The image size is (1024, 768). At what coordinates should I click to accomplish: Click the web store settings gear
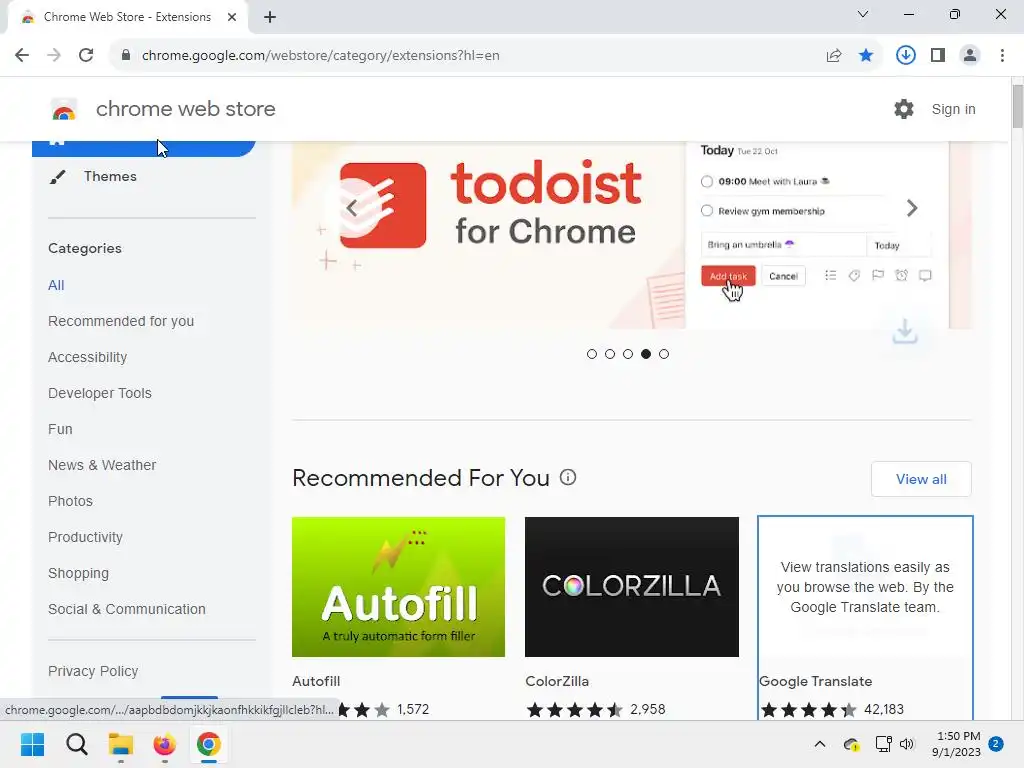pos(904,109)
